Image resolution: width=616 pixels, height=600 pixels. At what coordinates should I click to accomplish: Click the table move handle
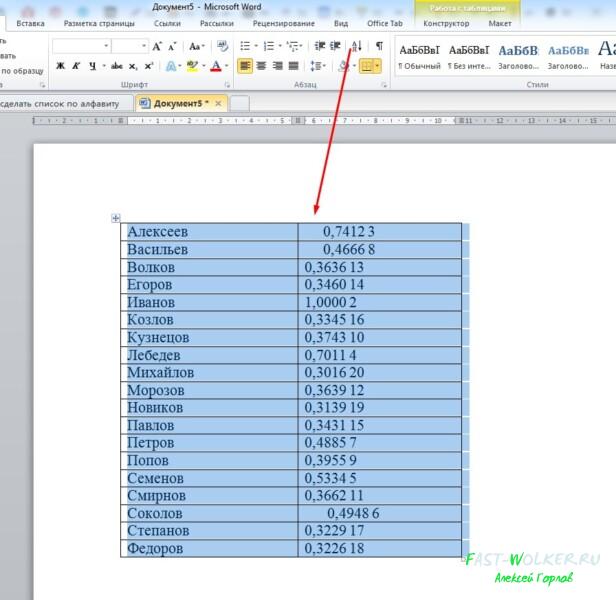coord(116,218)
